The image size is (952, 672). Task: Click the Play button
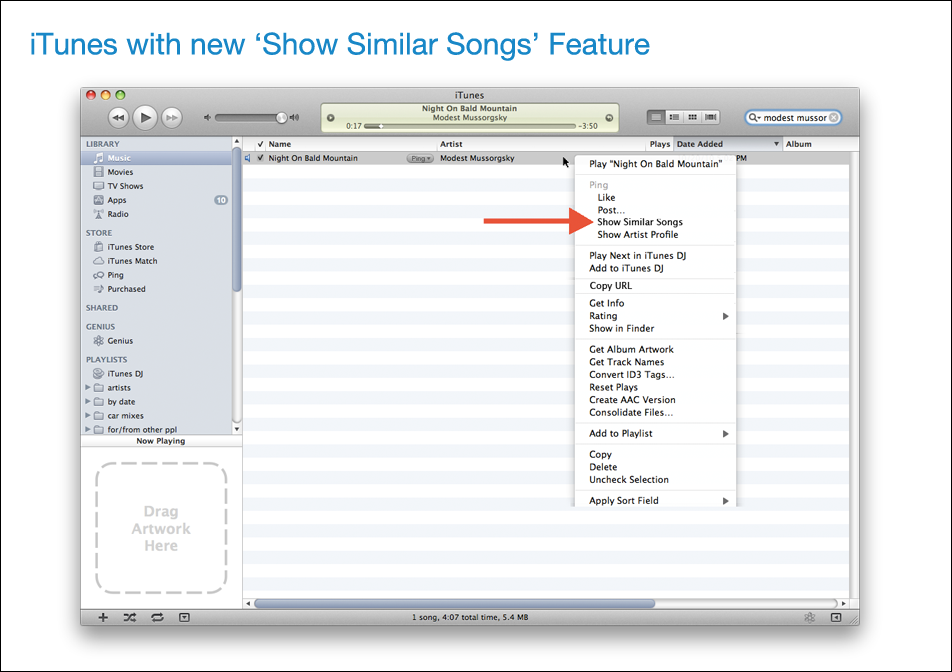coord(145,117)
